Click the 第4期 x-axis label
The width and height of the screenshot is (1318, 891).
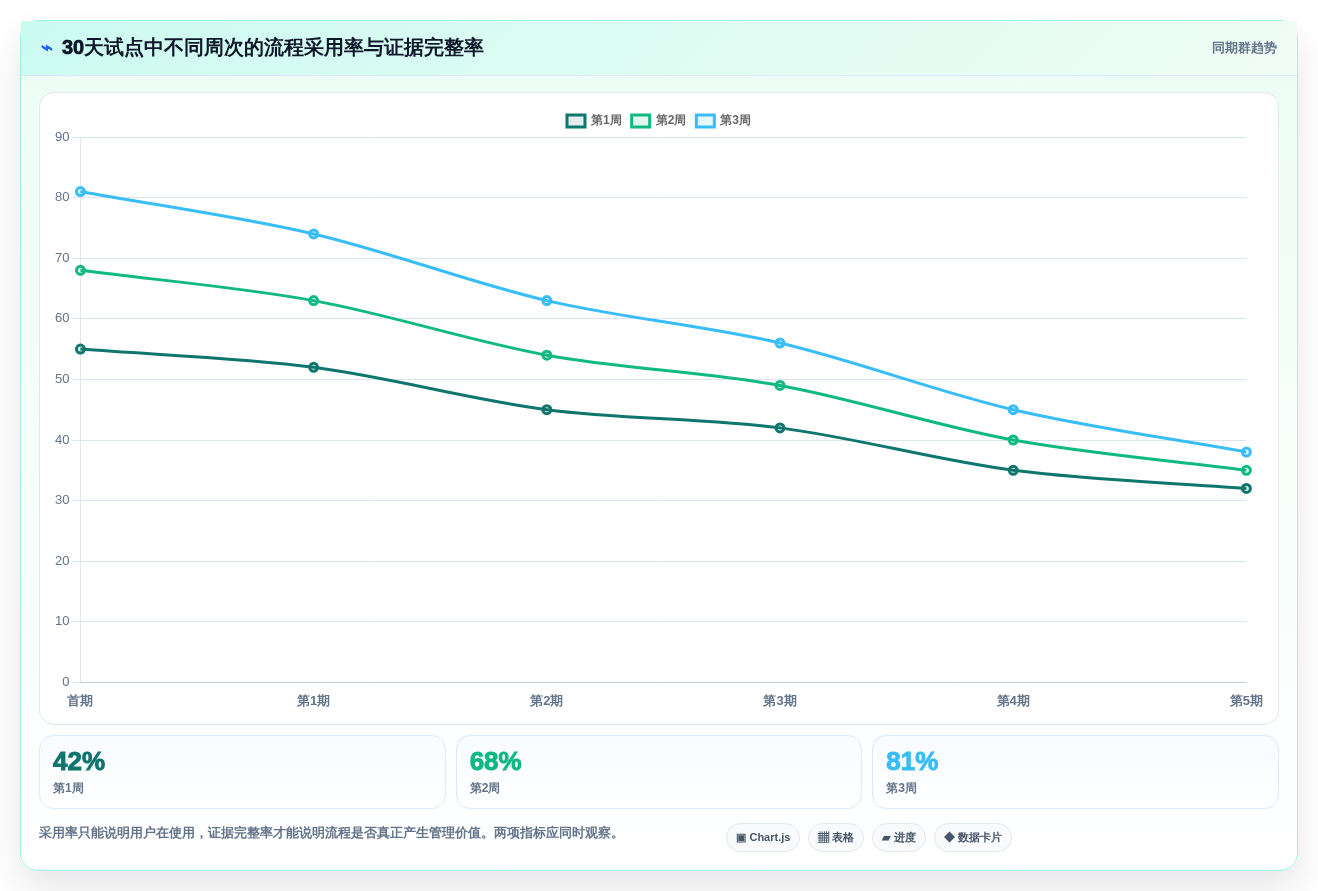tap(1013, 701)
